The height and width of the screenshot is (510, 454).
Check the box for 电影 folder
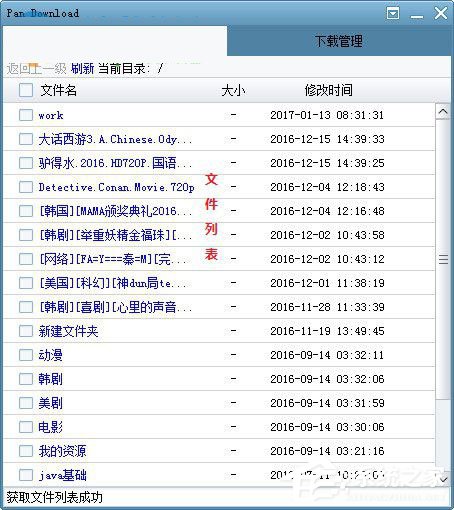[x=26, y=427]
